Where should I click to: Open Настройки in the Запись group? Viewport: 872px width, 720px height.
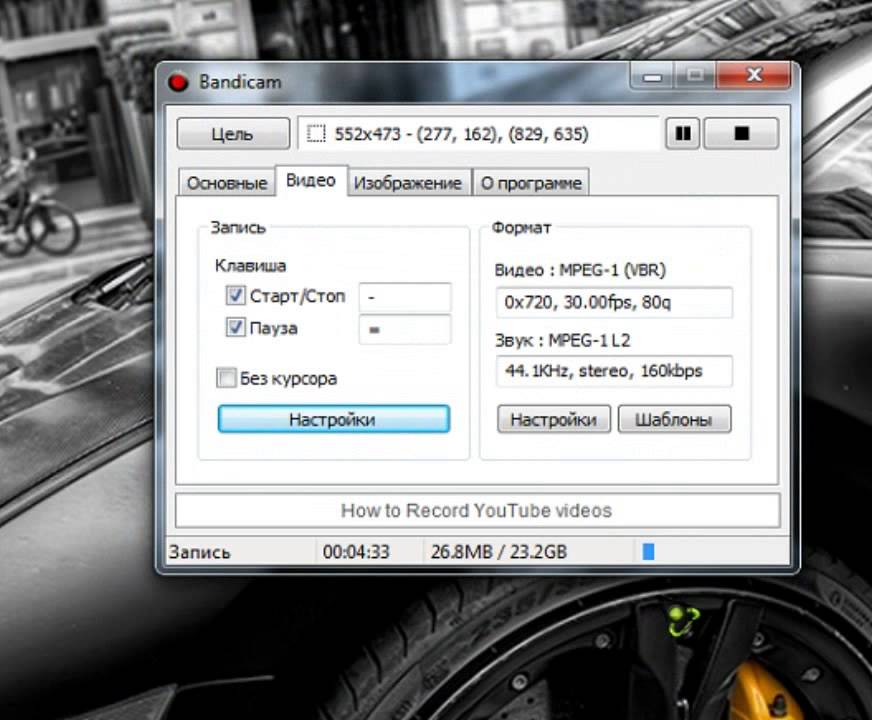point(334,419)
